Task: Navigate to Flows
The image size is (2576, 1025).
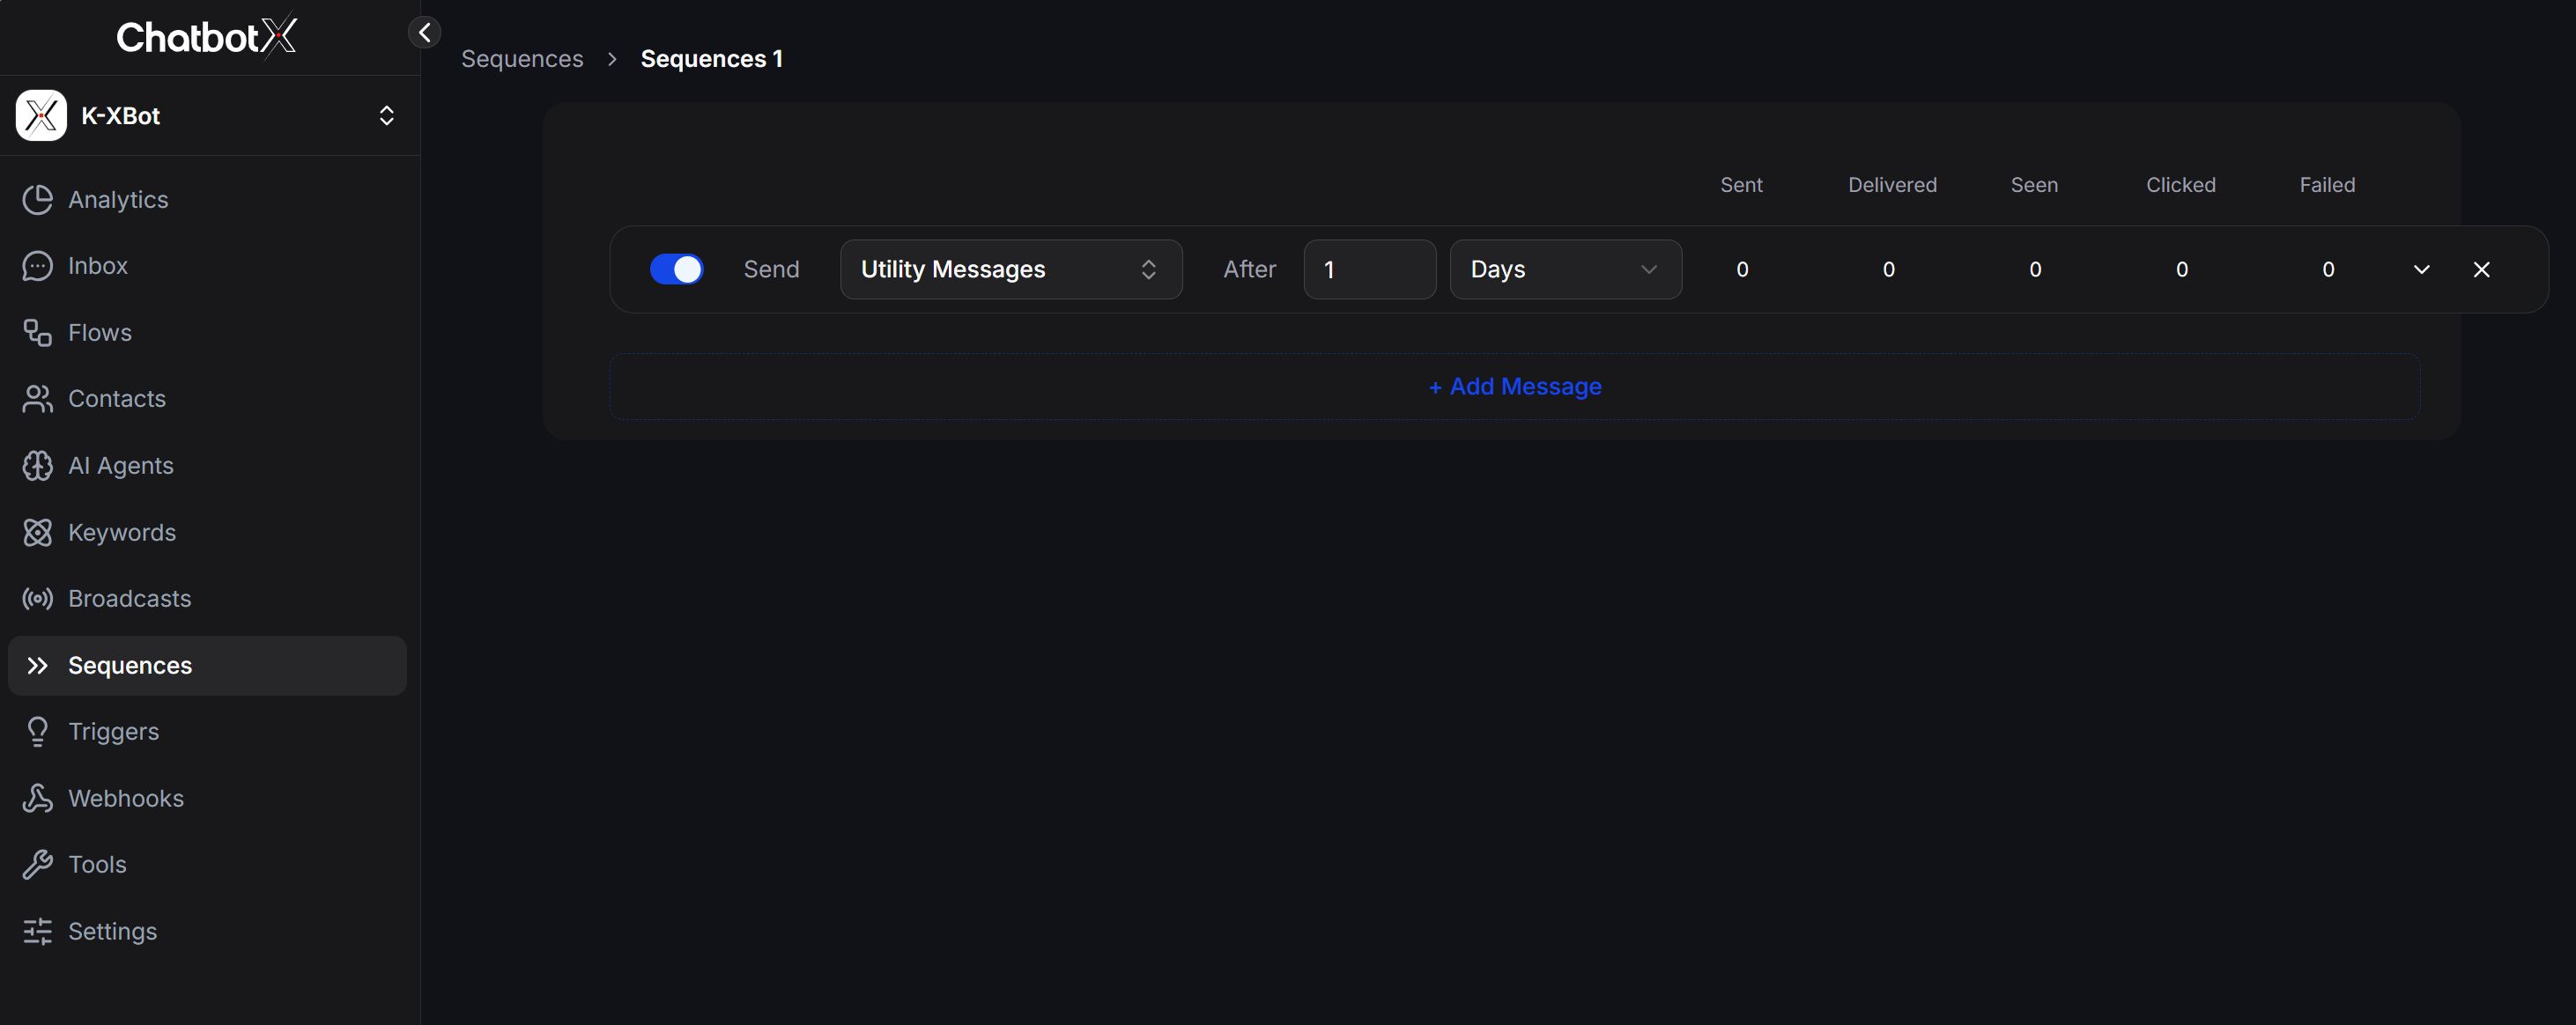Action: click(x=208, y=332)
